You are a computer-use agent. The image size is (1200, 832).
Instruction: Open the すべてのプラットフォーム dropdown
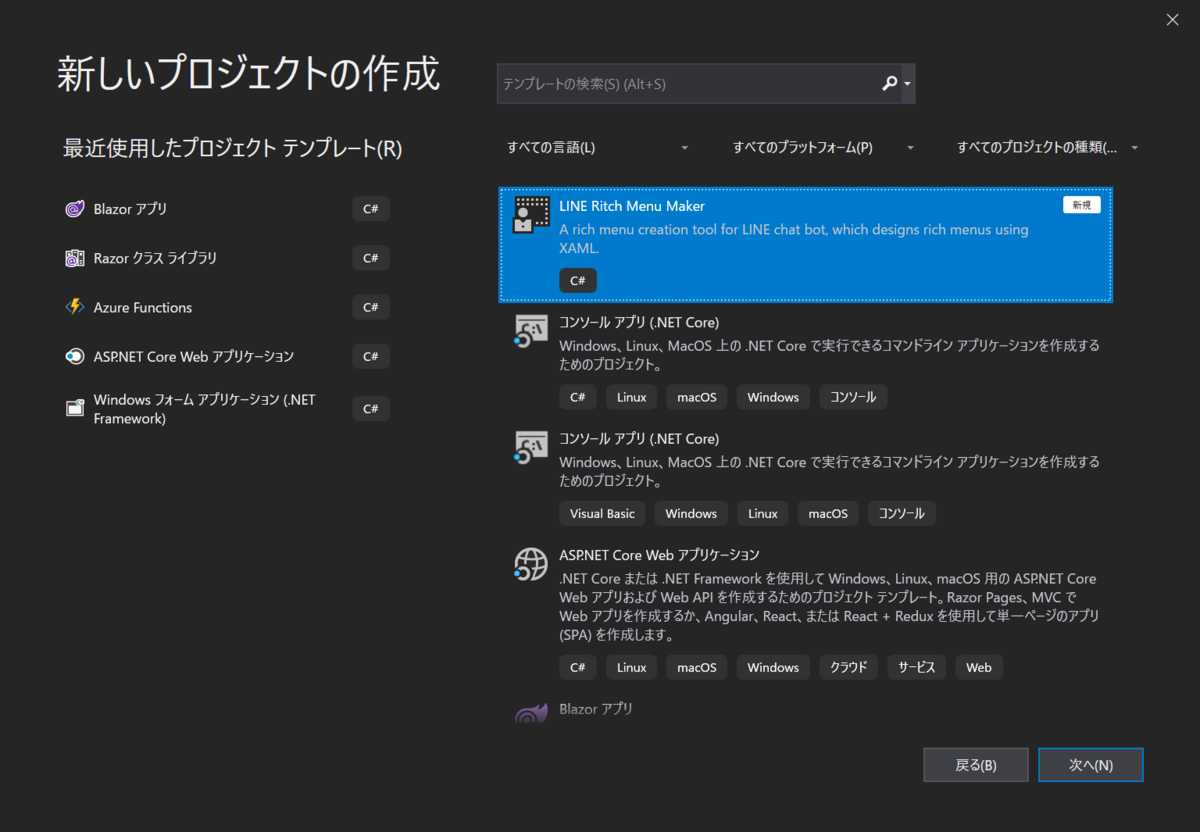pos(823,147)
